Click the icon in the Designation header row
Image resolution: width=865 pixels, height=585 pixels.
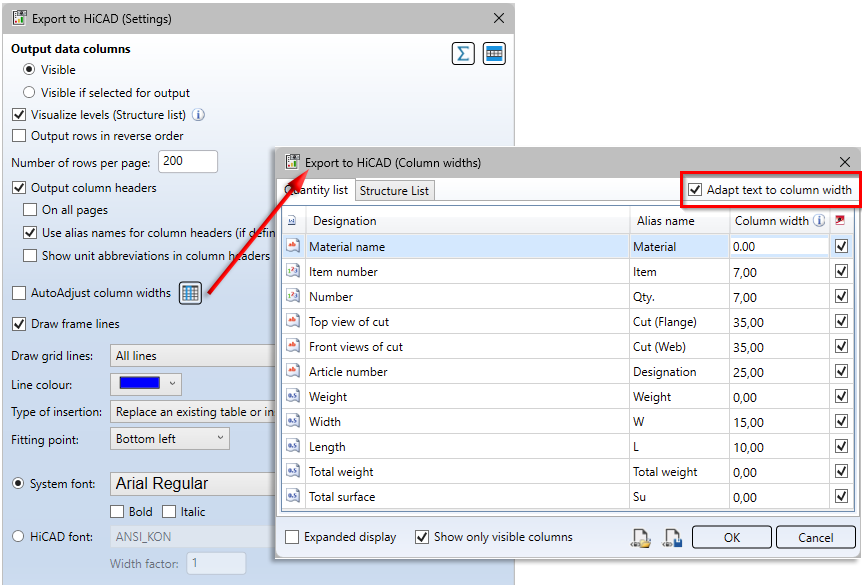292,221
